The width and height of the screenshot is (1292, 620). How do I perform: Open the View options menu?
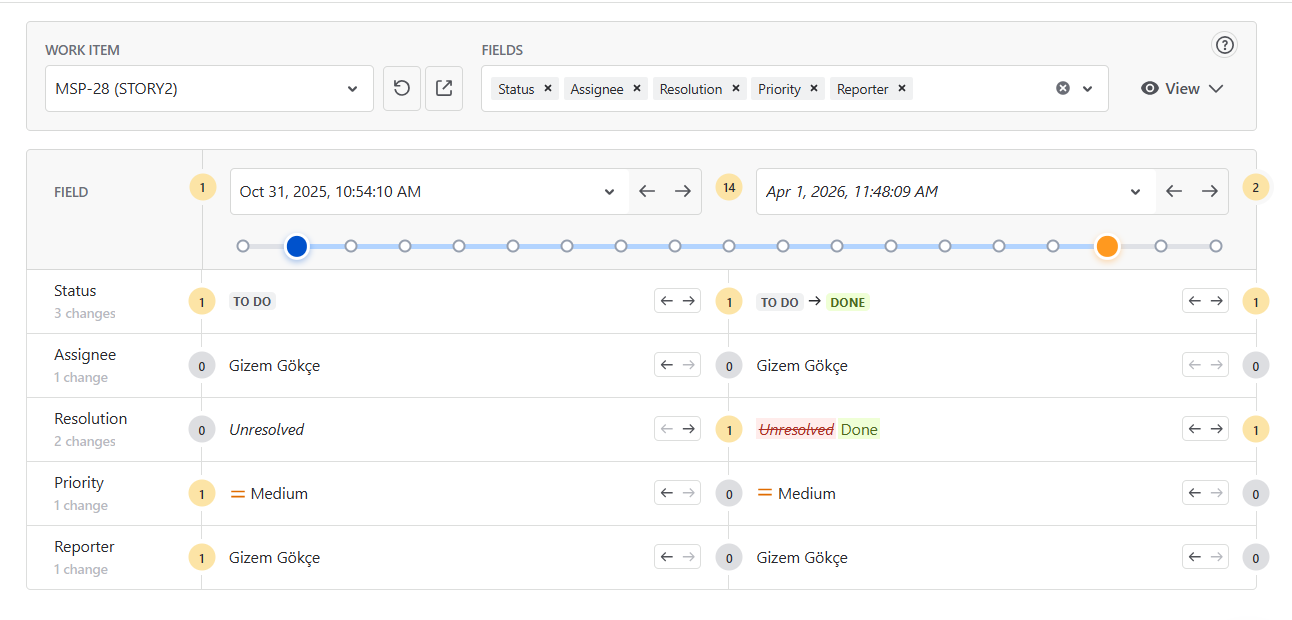(1182, 88)
